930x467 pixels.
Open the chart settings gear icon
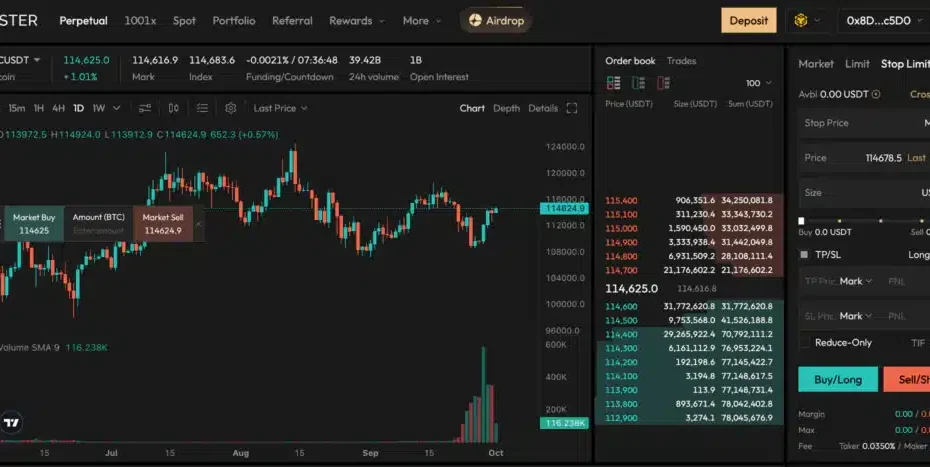(231, 108)
